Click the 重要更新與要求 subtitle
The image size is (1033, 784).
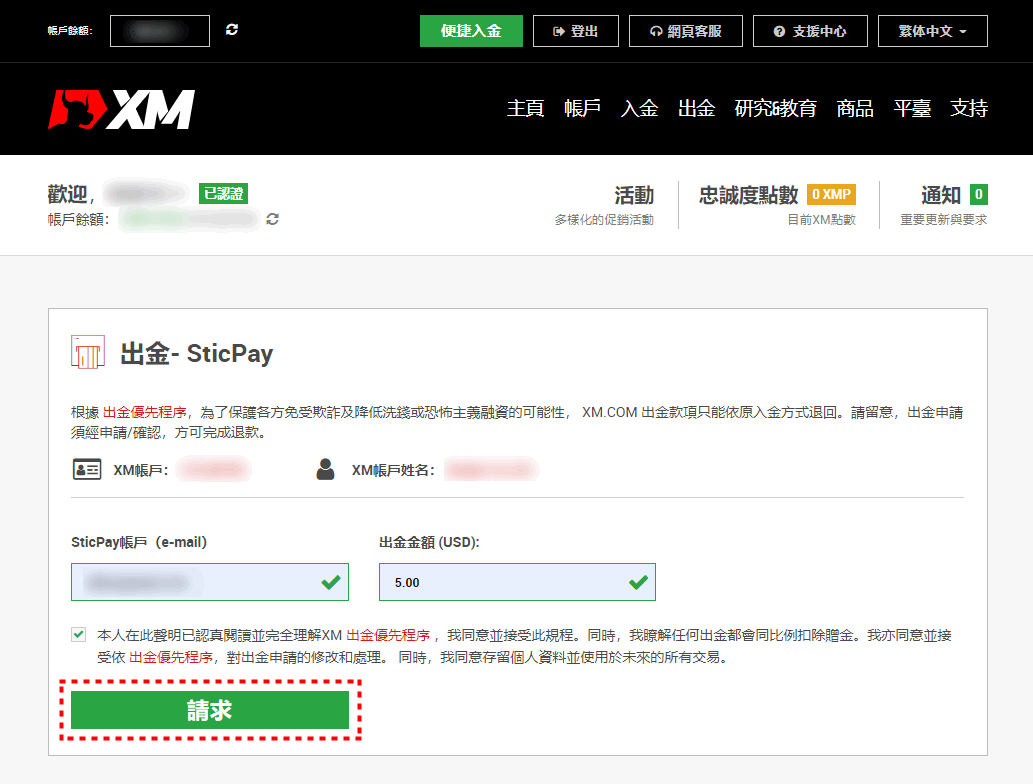[943, 220]
